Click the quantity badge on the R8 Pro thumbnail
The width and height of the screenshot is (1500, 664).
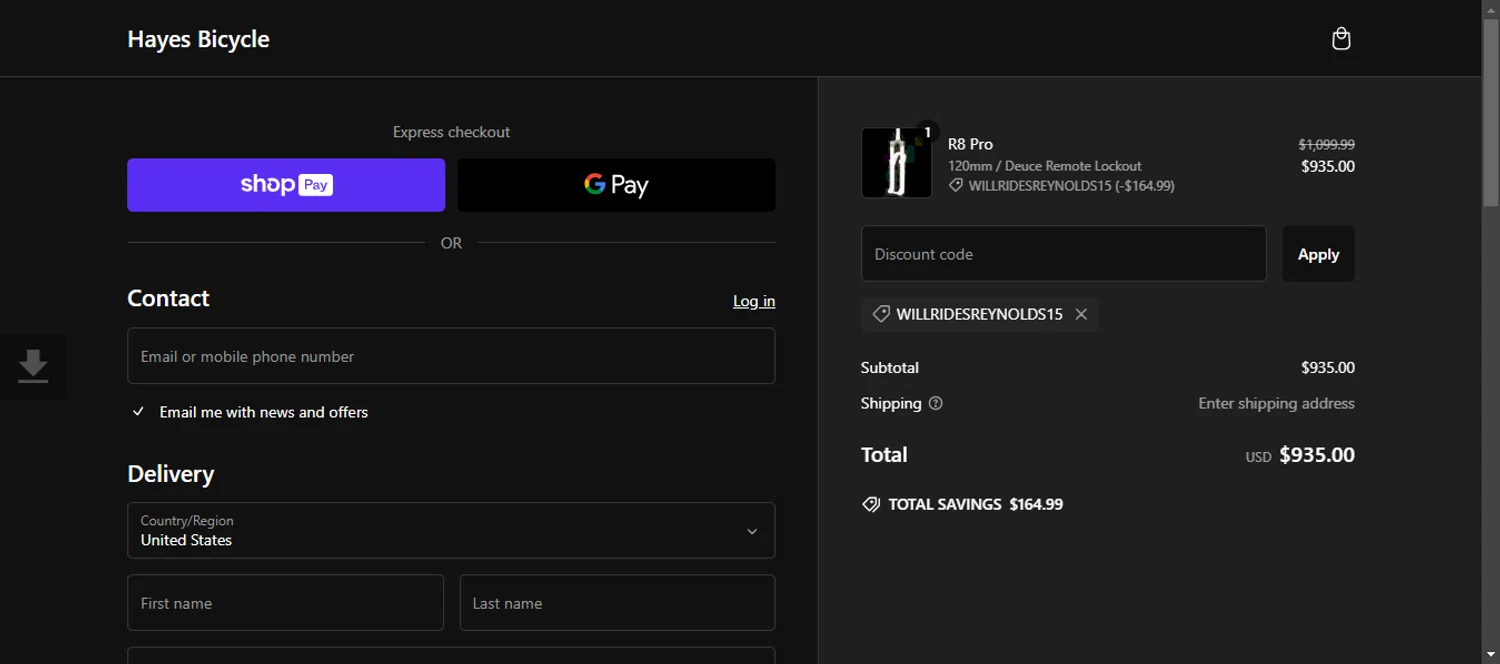point(927,132)
